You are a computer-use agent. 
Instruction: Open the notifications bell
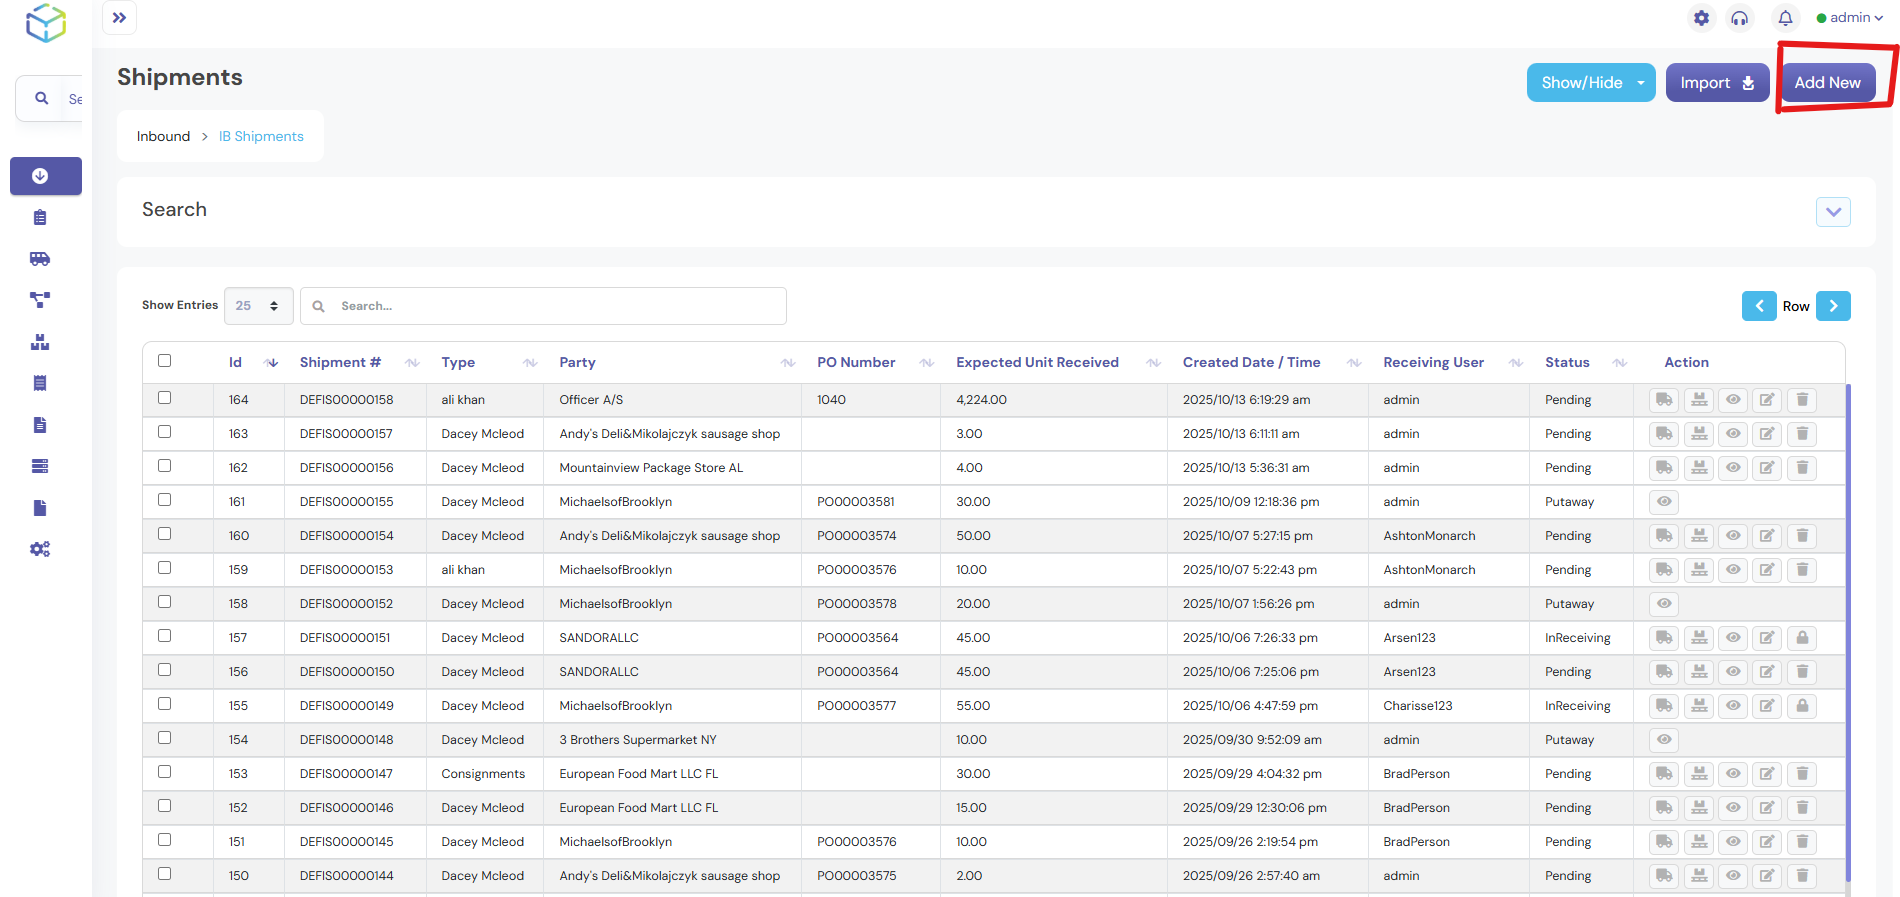tap(1785, 18)
